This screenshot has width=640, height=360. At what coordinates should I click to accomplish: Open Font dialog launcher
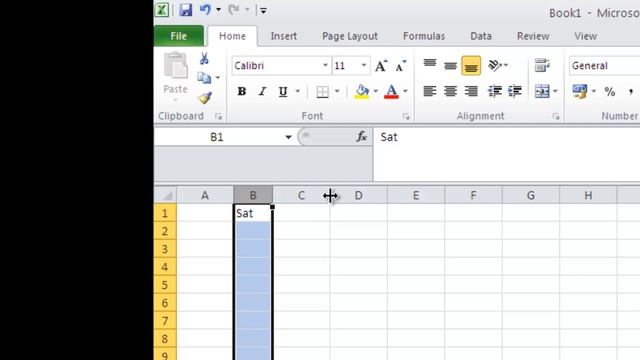[x=406, y=117]
